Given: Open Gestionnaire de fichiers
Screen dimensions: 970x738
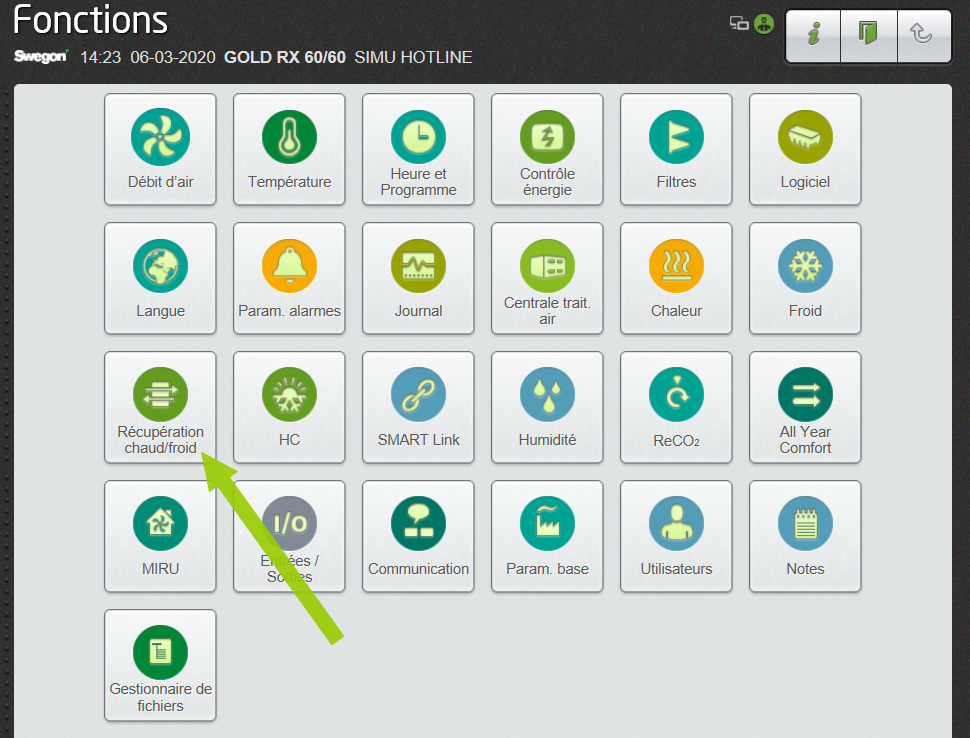Looking at the screenshot, I should [x=160, y=665].
